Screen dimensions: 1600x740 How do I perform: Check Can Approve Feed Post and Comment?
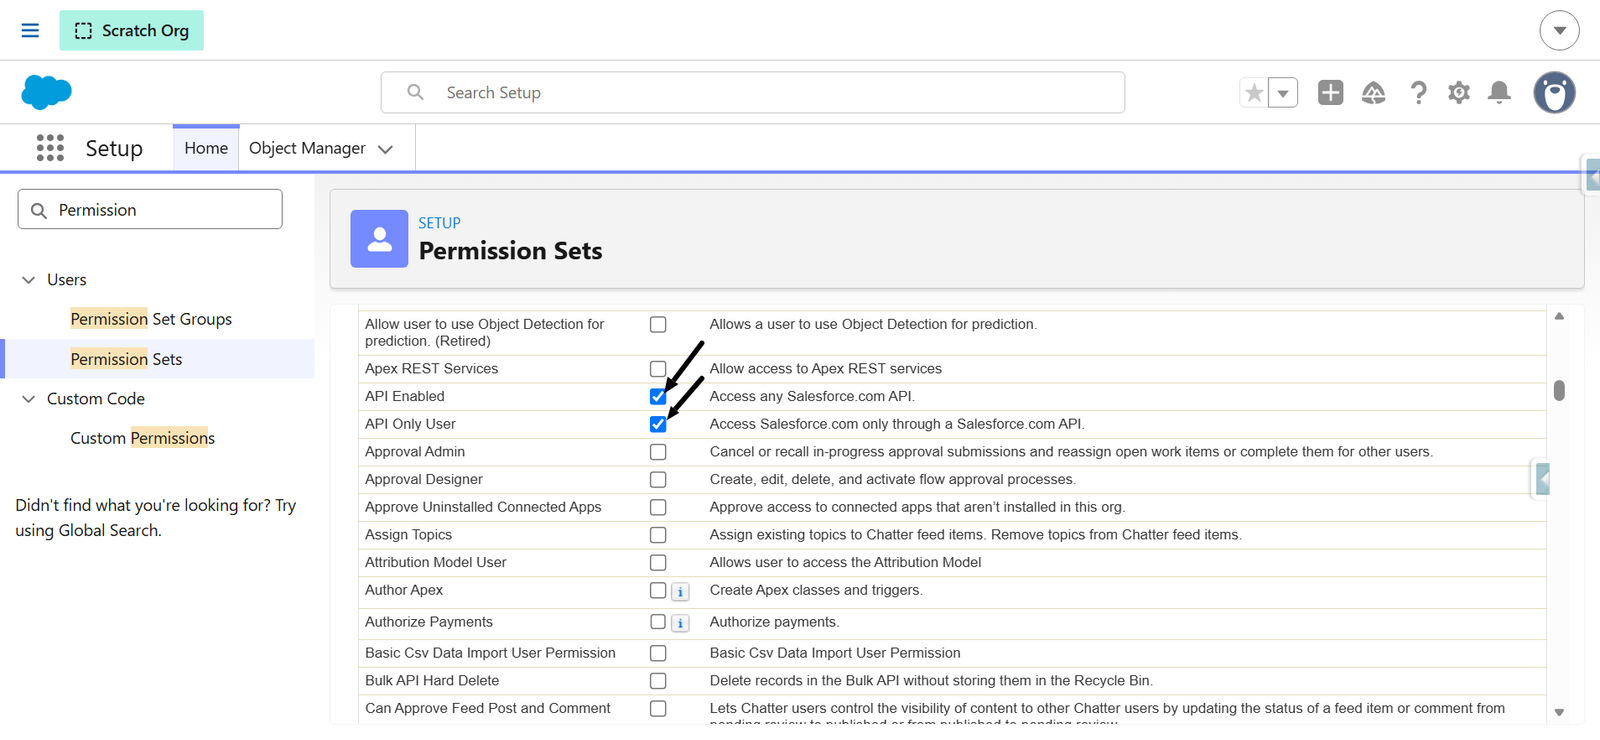tap(658, 709)
